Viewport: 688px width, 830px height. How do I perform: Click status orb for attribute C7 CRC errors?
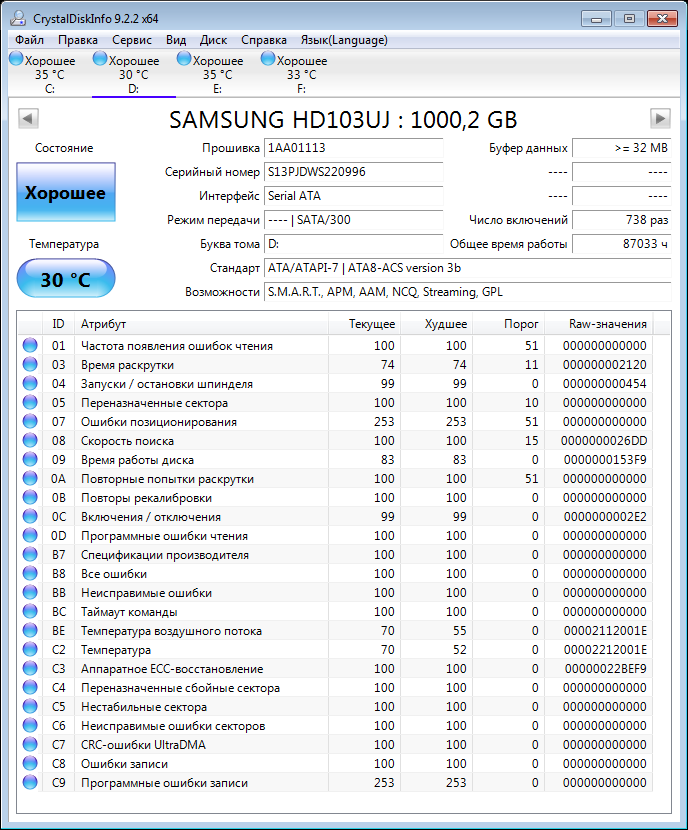tap(30, 745)
